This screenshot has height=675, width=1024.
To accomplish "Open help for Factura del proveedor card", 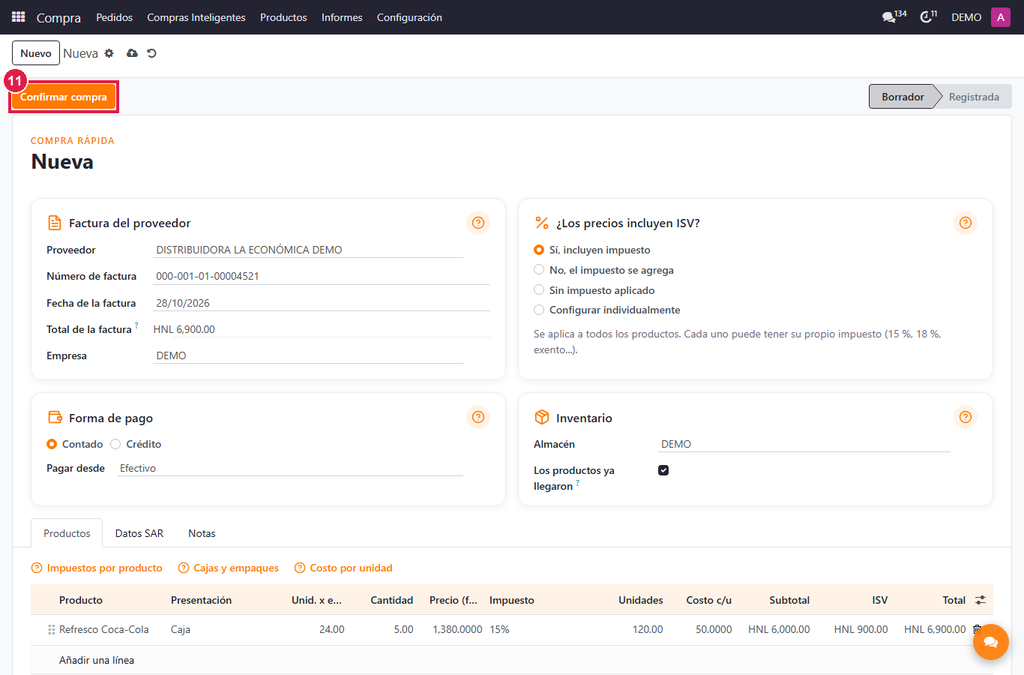I will tap(478, 223).
